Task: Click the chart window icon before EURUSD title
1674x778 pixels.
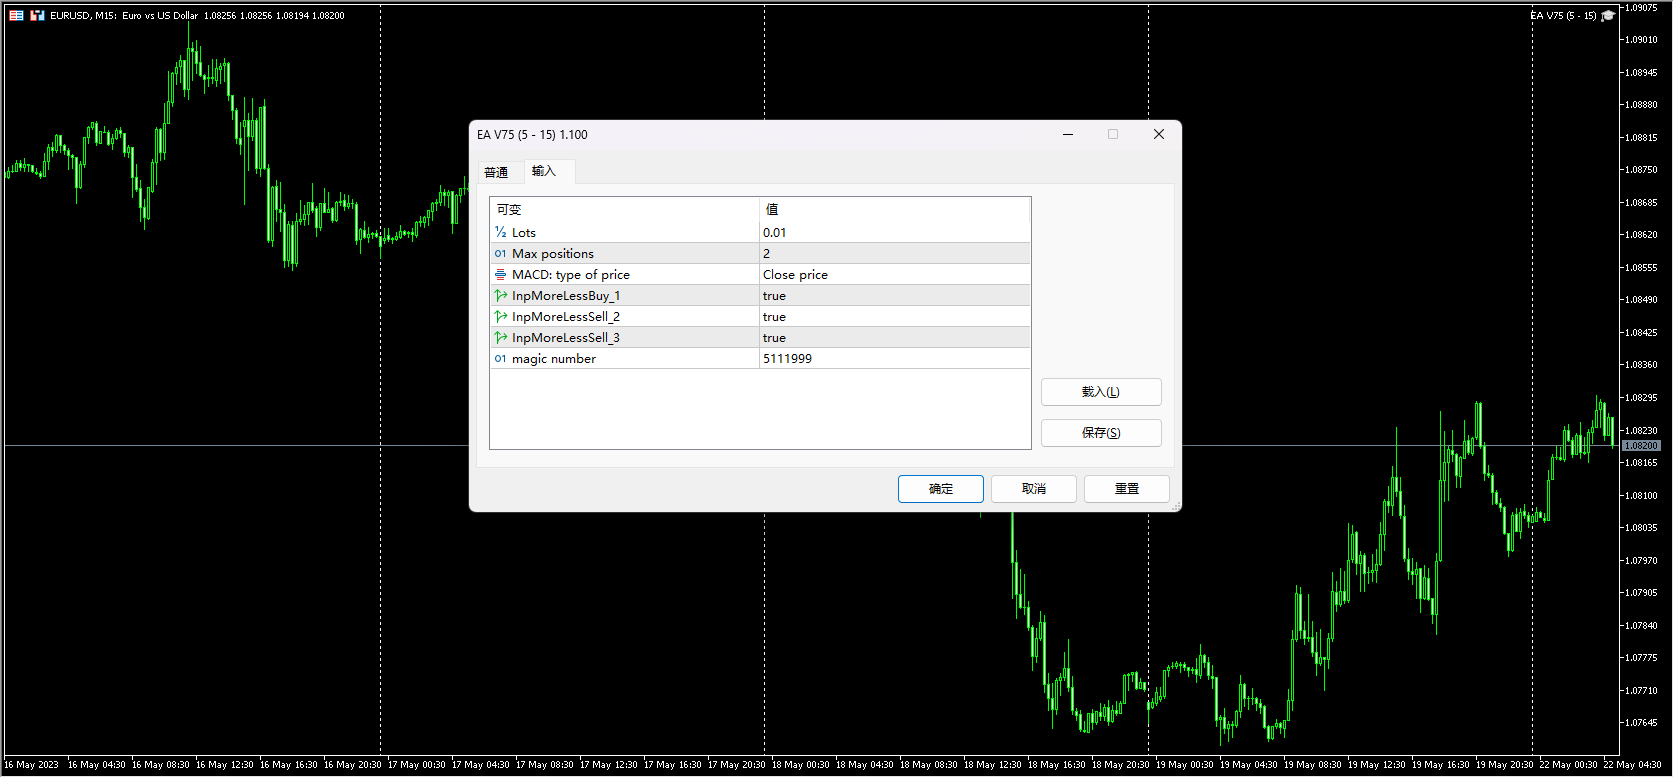Action: pos(16,15)
